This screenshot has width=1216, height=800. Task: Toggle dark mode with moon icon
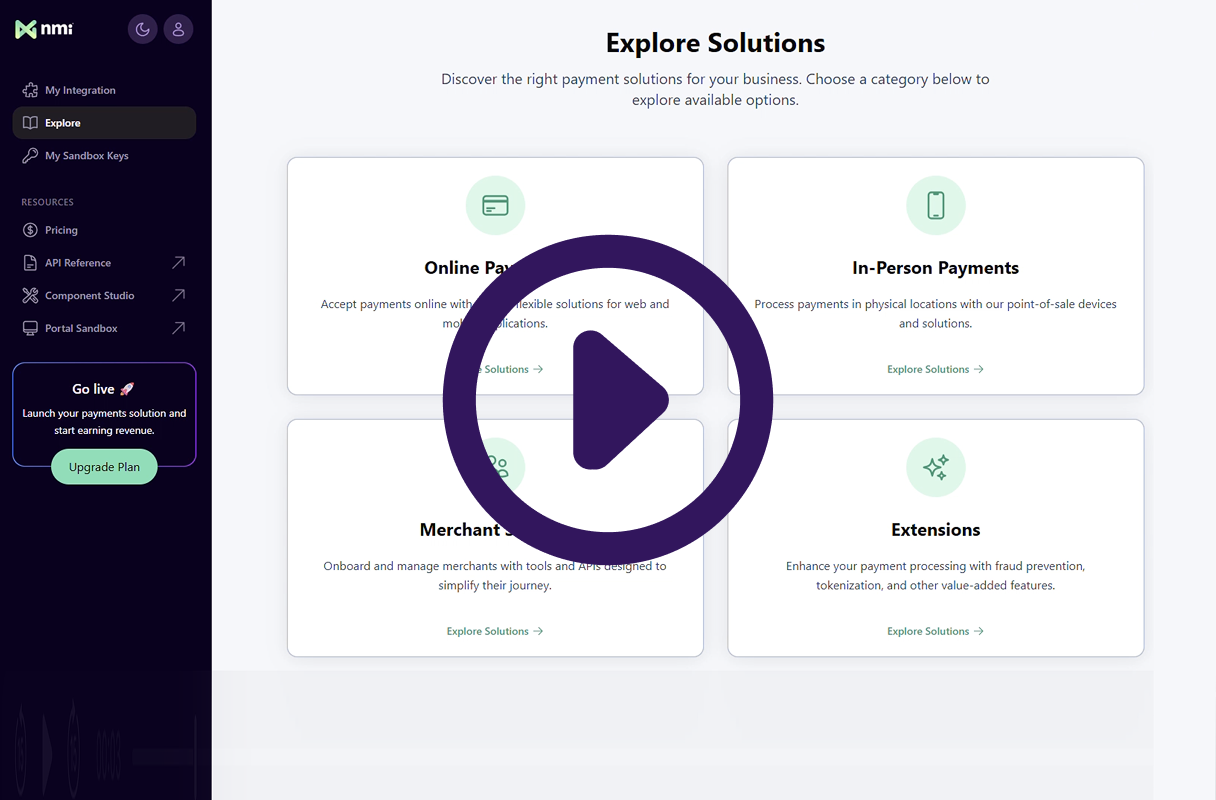click(143, 29)
